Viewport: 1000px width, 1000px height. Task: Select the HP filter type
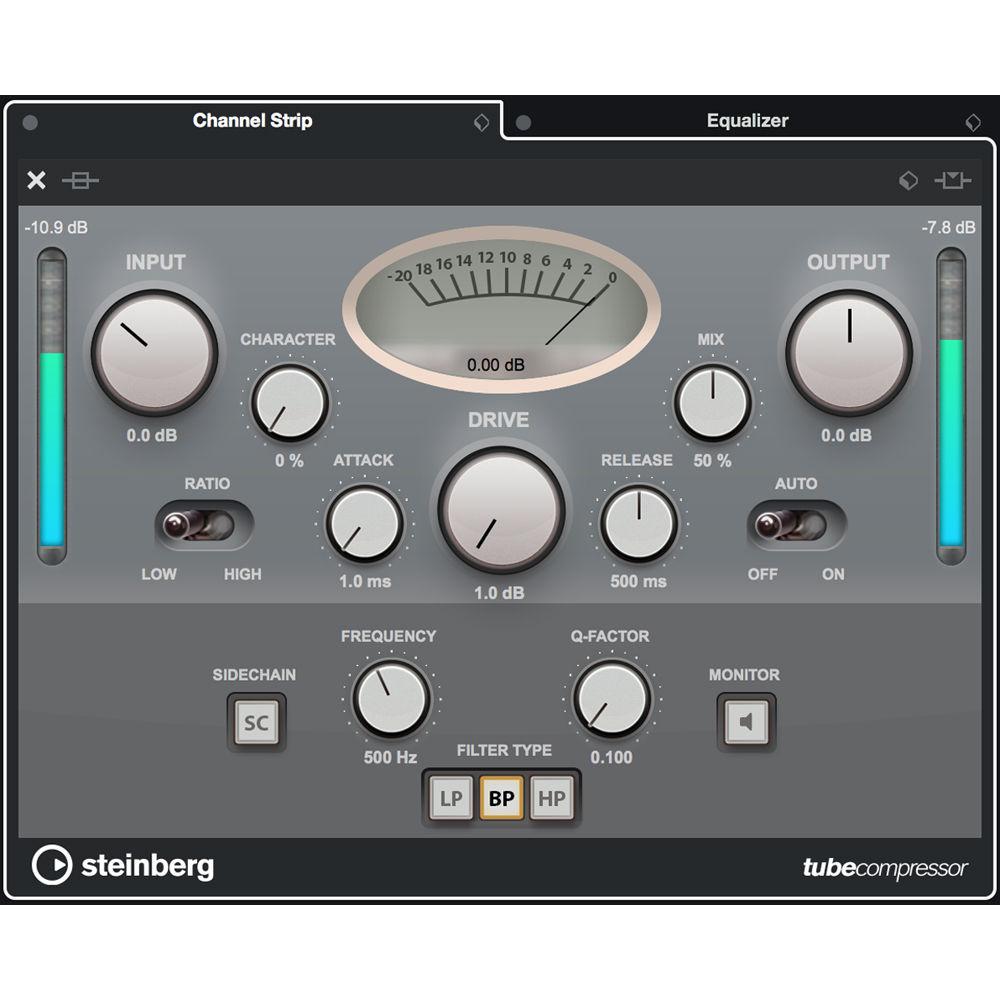[x=554, y=798]
